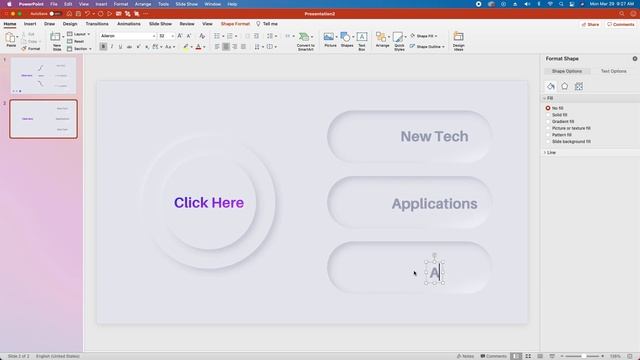640x360 pixels.
Task: Click the Share button
Action: point(591,24)
